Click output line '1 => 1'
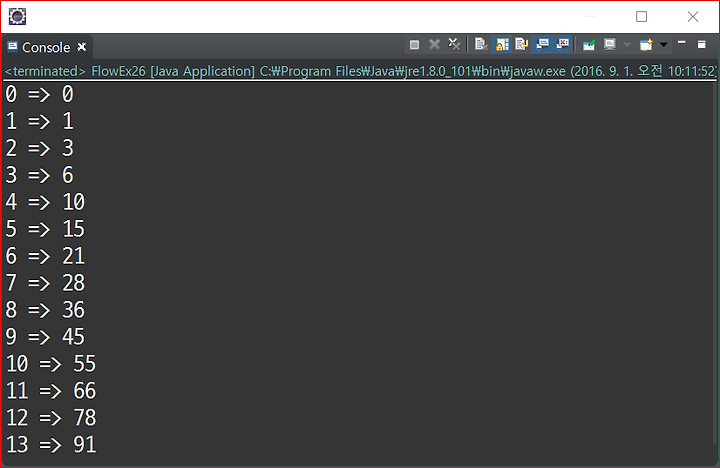The width and height of the screenshot is (720, 468). coord(39,122)
